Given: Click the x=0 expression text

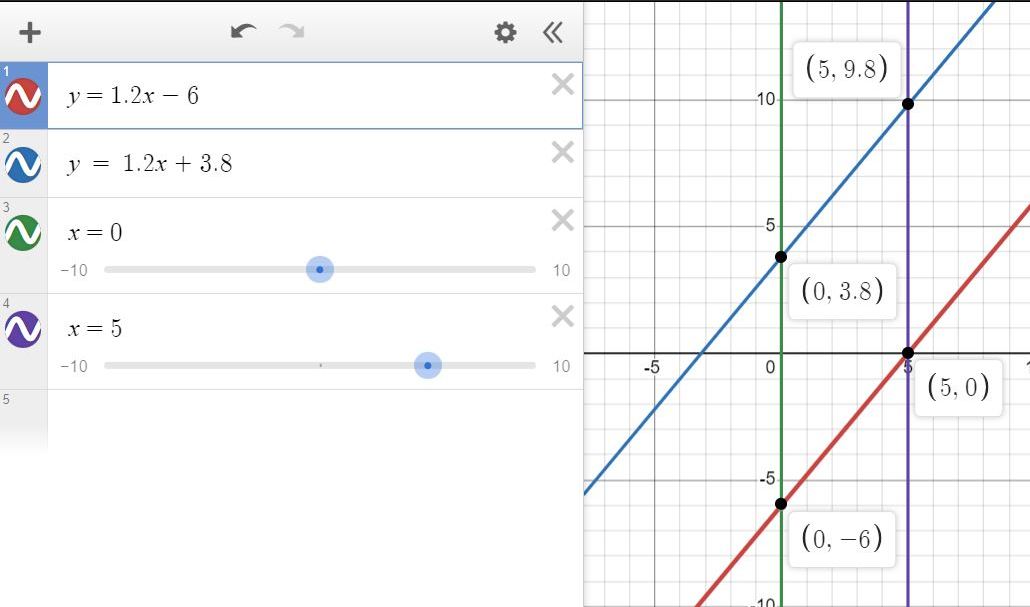Looking at the screenshot, I should pos(95,233).
